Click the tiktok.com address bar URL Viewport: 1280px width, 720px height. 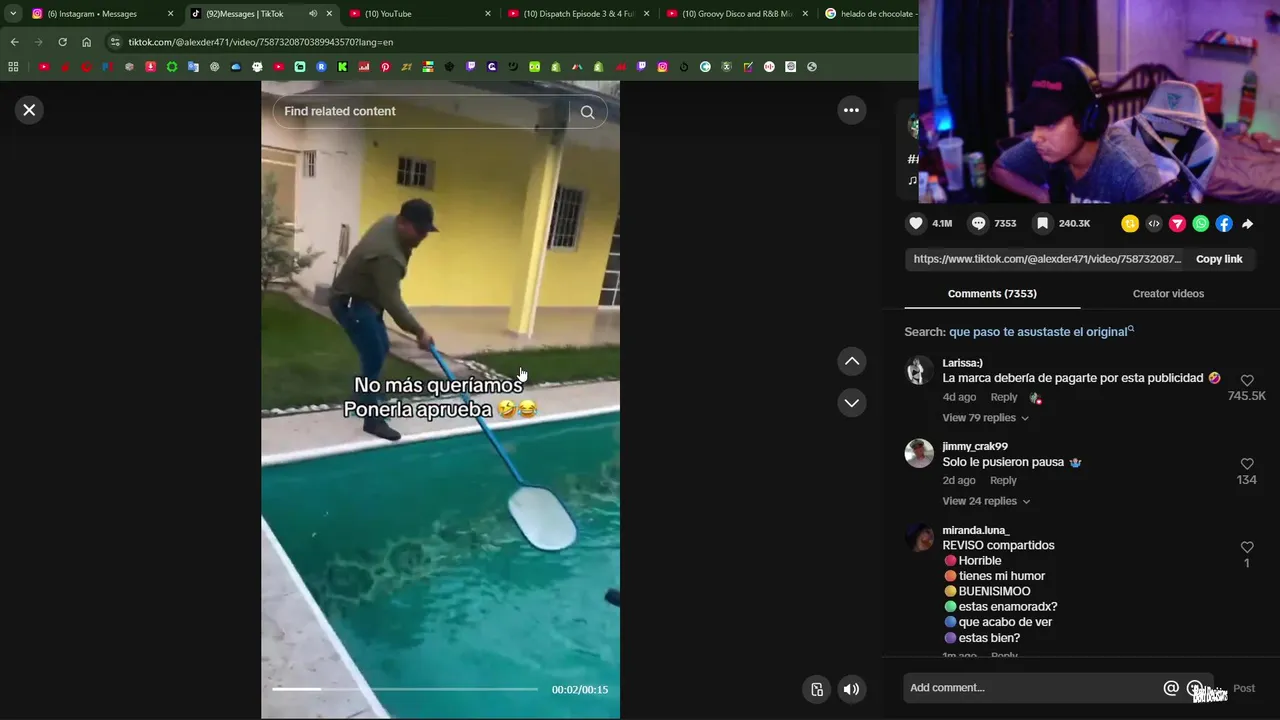coord(260,42)
